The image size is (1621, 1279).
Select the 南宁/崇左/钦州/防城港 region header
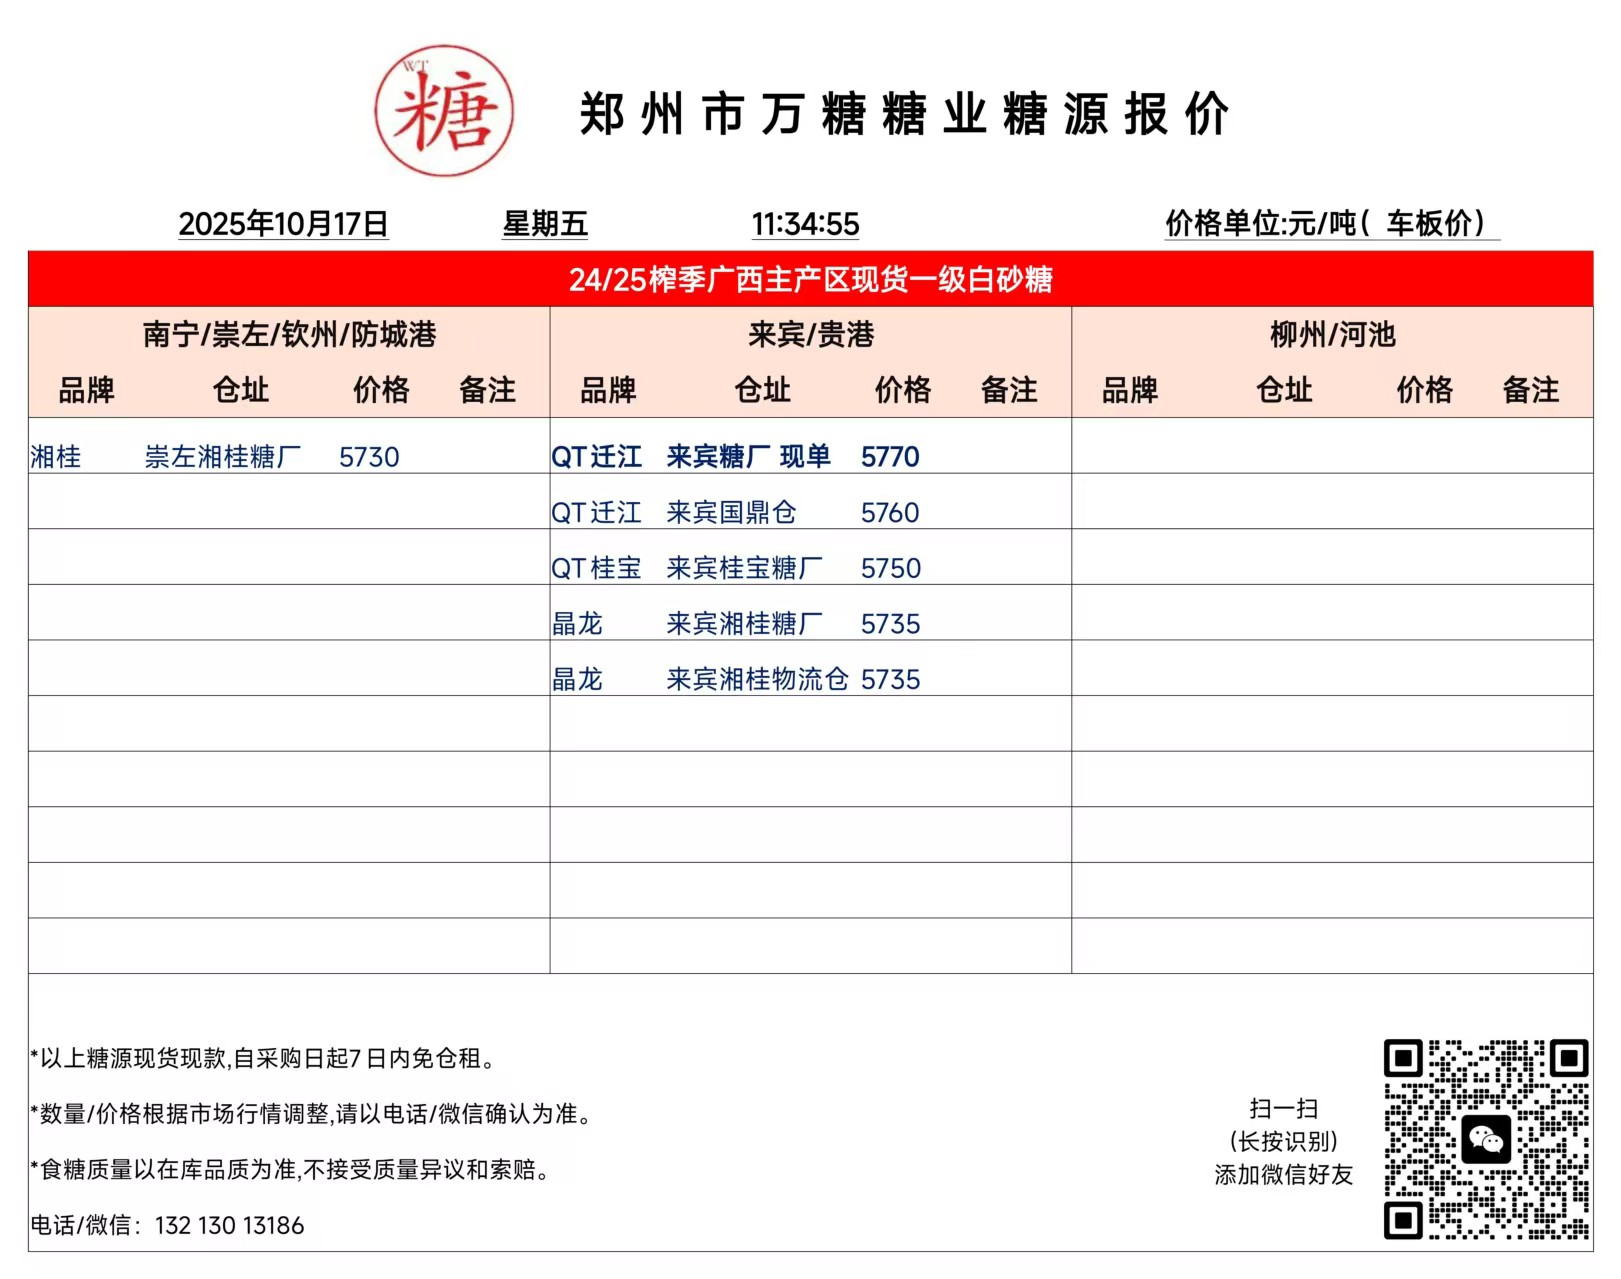[289, 334]
